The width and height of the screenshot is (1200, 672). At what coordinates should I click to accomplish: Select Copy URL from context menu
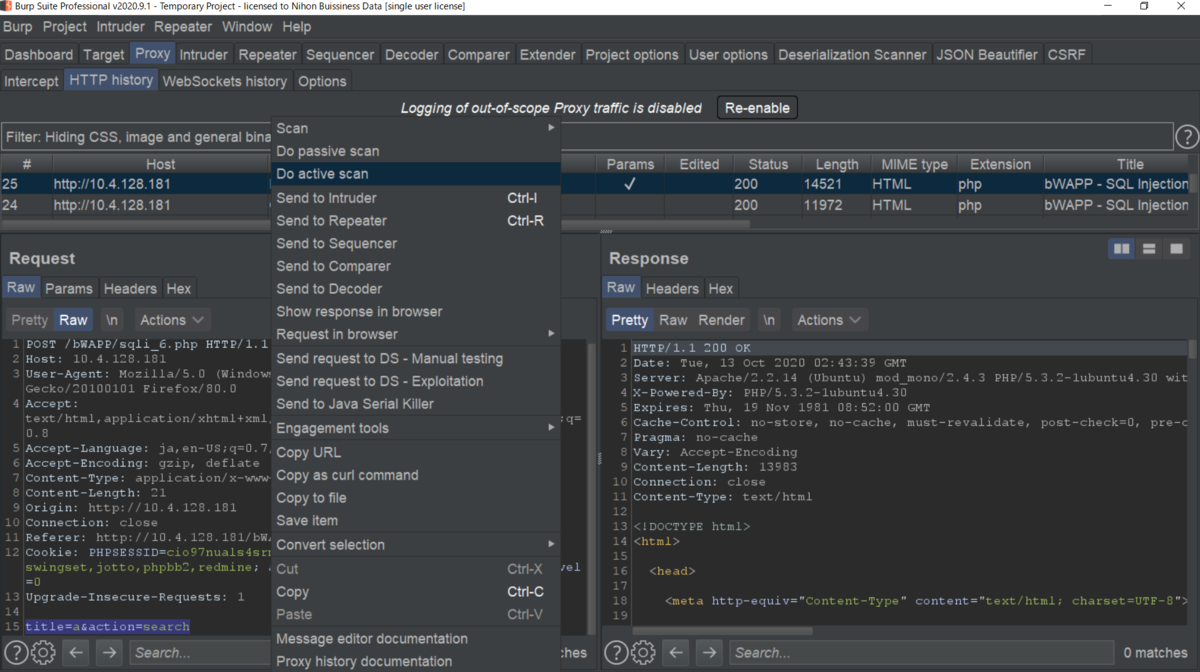point(415,452)
